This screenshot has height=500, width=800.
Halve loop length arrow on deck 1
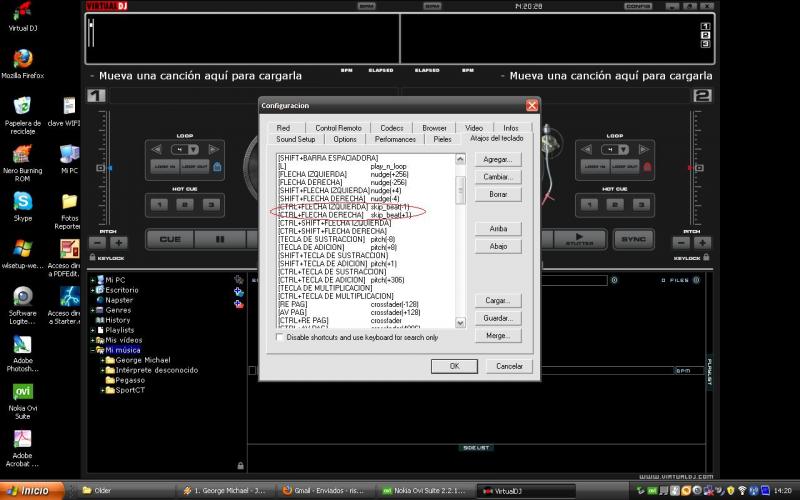(x=157, y=149)
